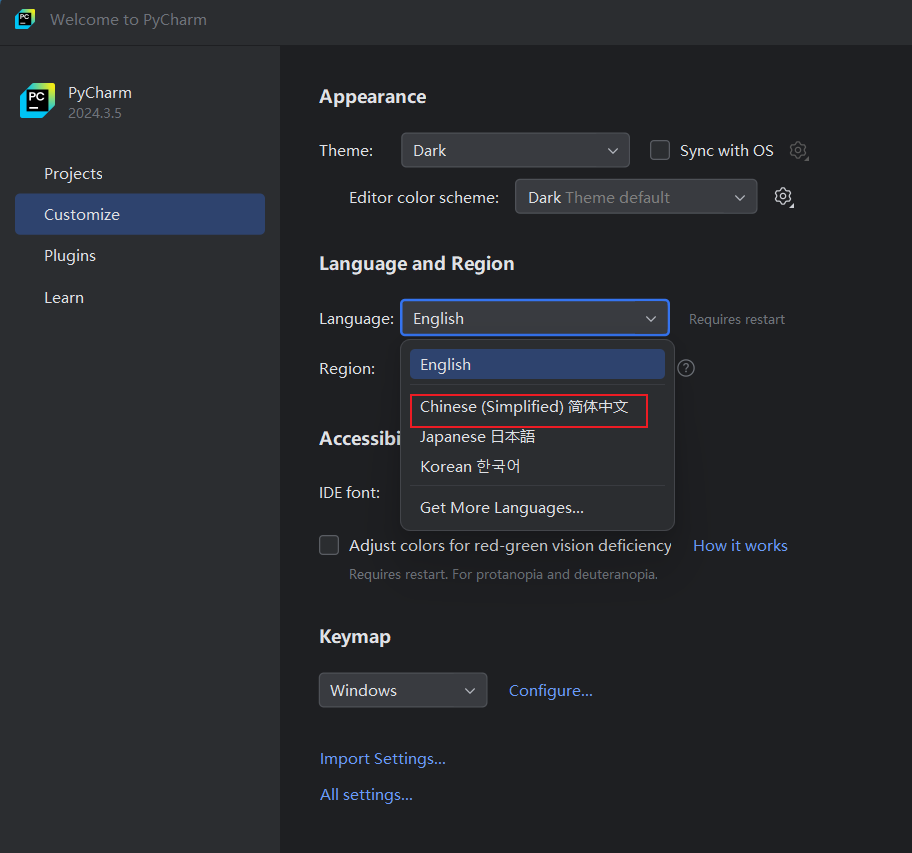This screenshot has width=912, height=853.
Task: Choose Japanese language option
Action: [537, 437]
